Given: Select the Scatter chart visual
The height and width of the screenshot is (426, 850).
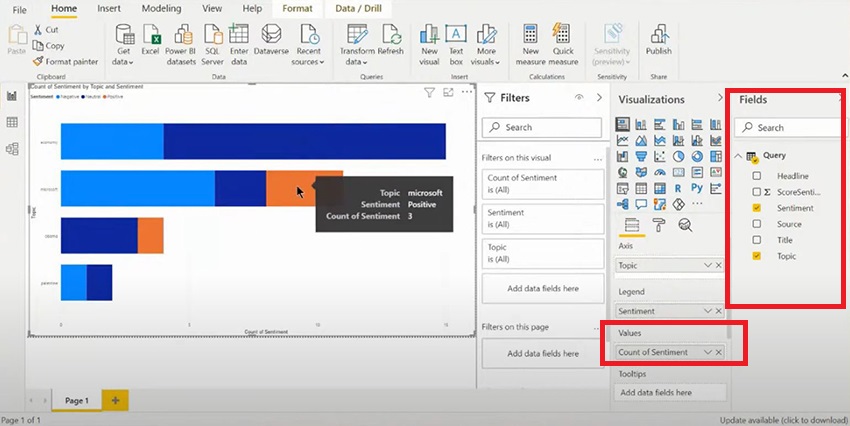Looking at the screenshot, I should [x=659, y=157].
